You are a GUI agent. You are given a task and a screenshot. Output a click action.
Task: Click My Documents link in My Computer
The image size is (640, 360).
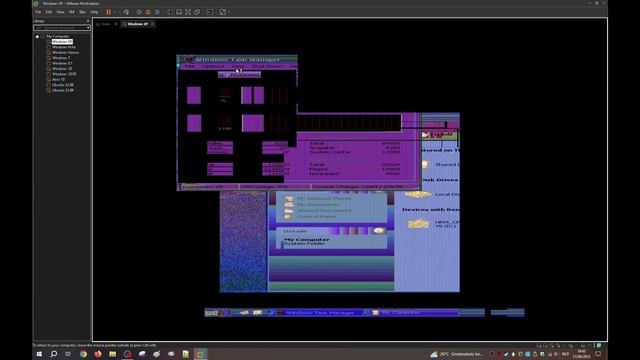coord(318,204)
